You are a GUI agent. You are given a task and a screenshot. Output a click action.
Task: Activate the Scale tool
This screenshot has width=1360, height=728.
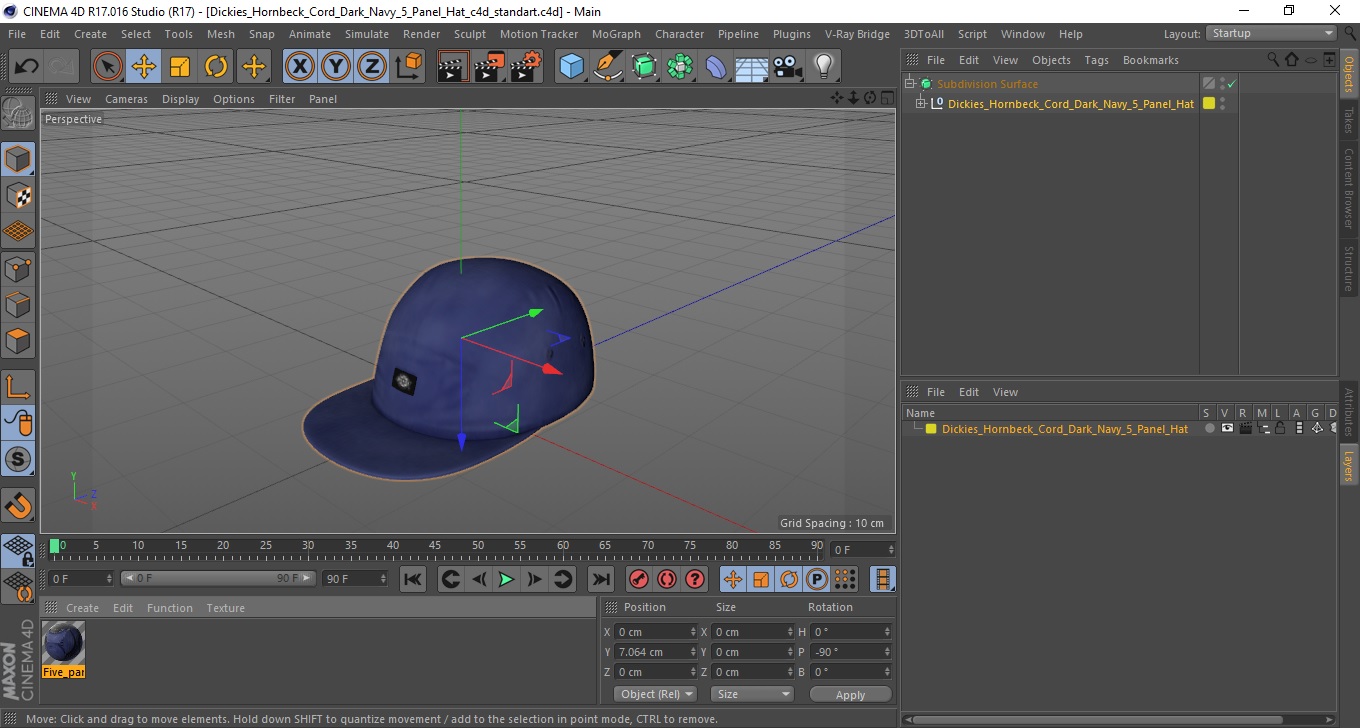[180, 67]
